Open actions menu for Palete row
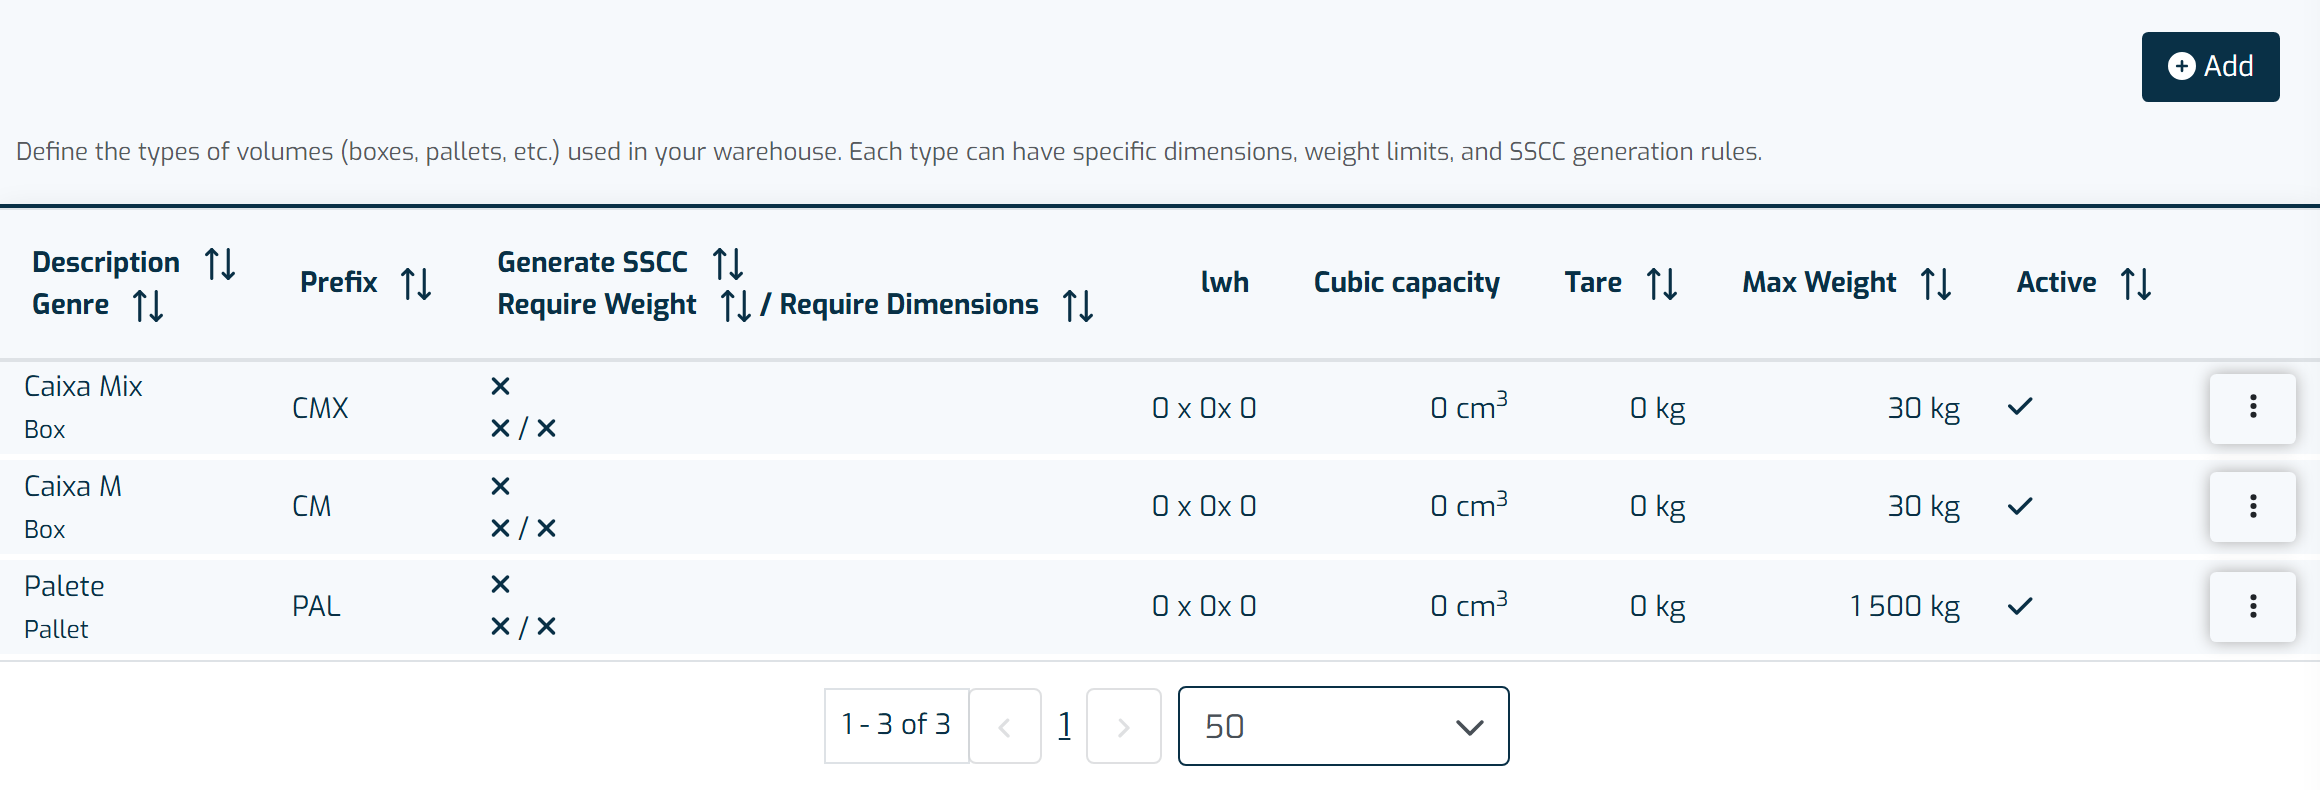The height and width of the screenshot is (790, 2320). coord(2252,606)
